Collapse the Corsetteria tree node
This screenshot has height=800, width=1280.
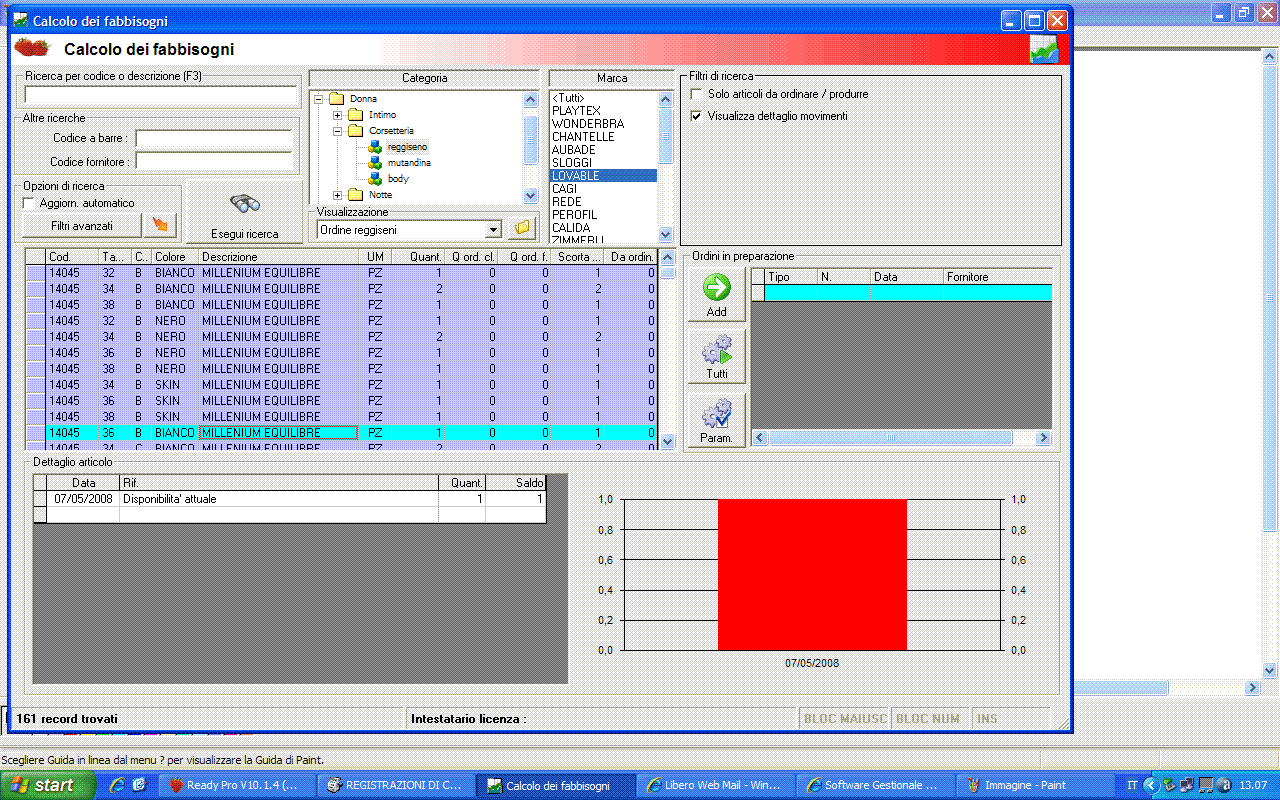338,131
